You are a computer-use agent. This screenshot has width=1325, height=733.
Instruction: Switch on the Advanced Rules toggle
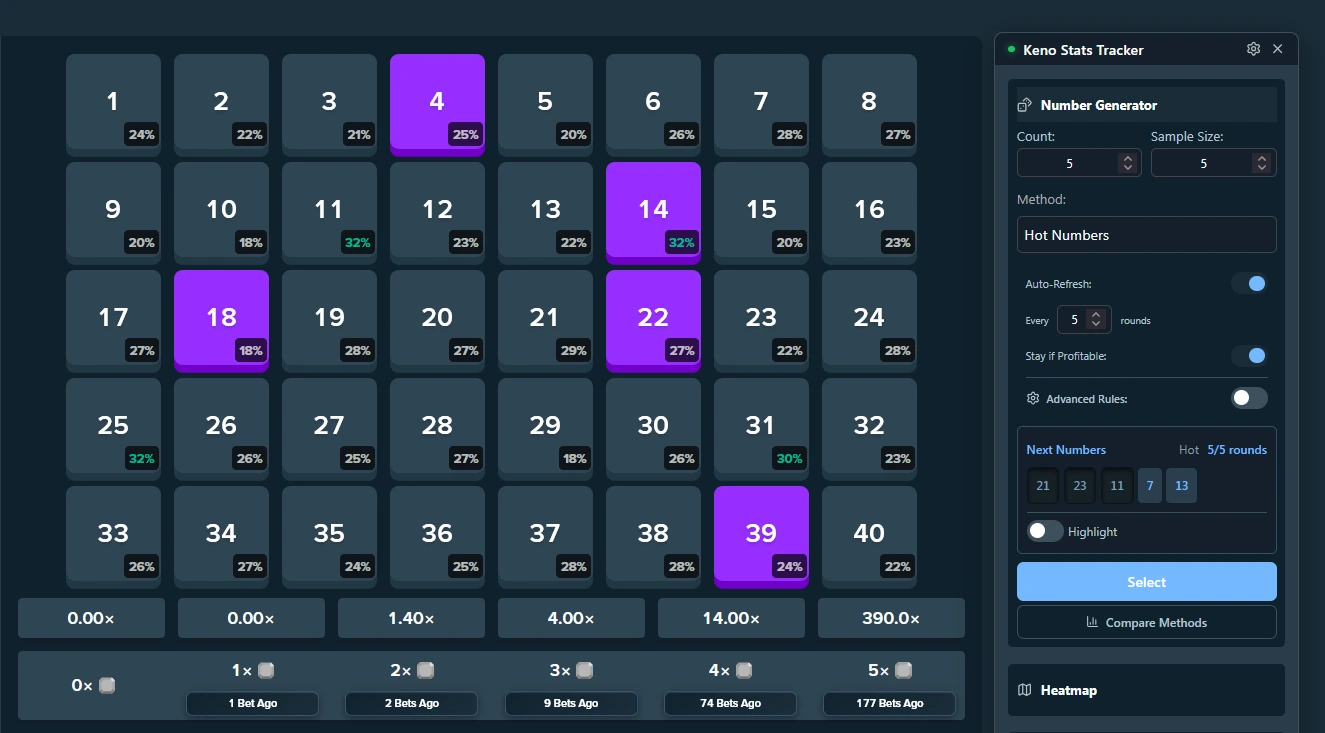tap(1248, 397)
